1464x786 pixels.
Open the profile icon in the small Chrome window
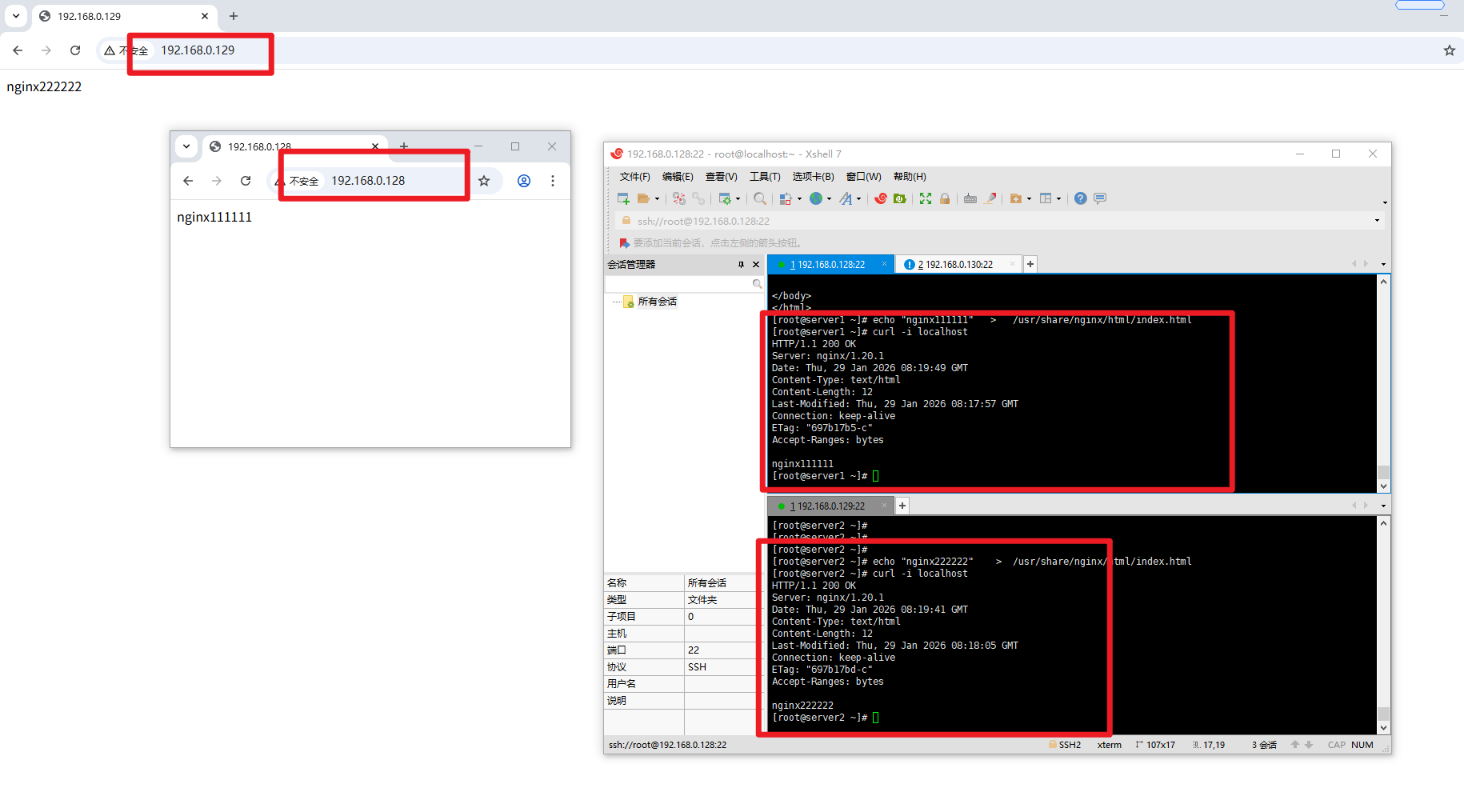click(523, 181)
